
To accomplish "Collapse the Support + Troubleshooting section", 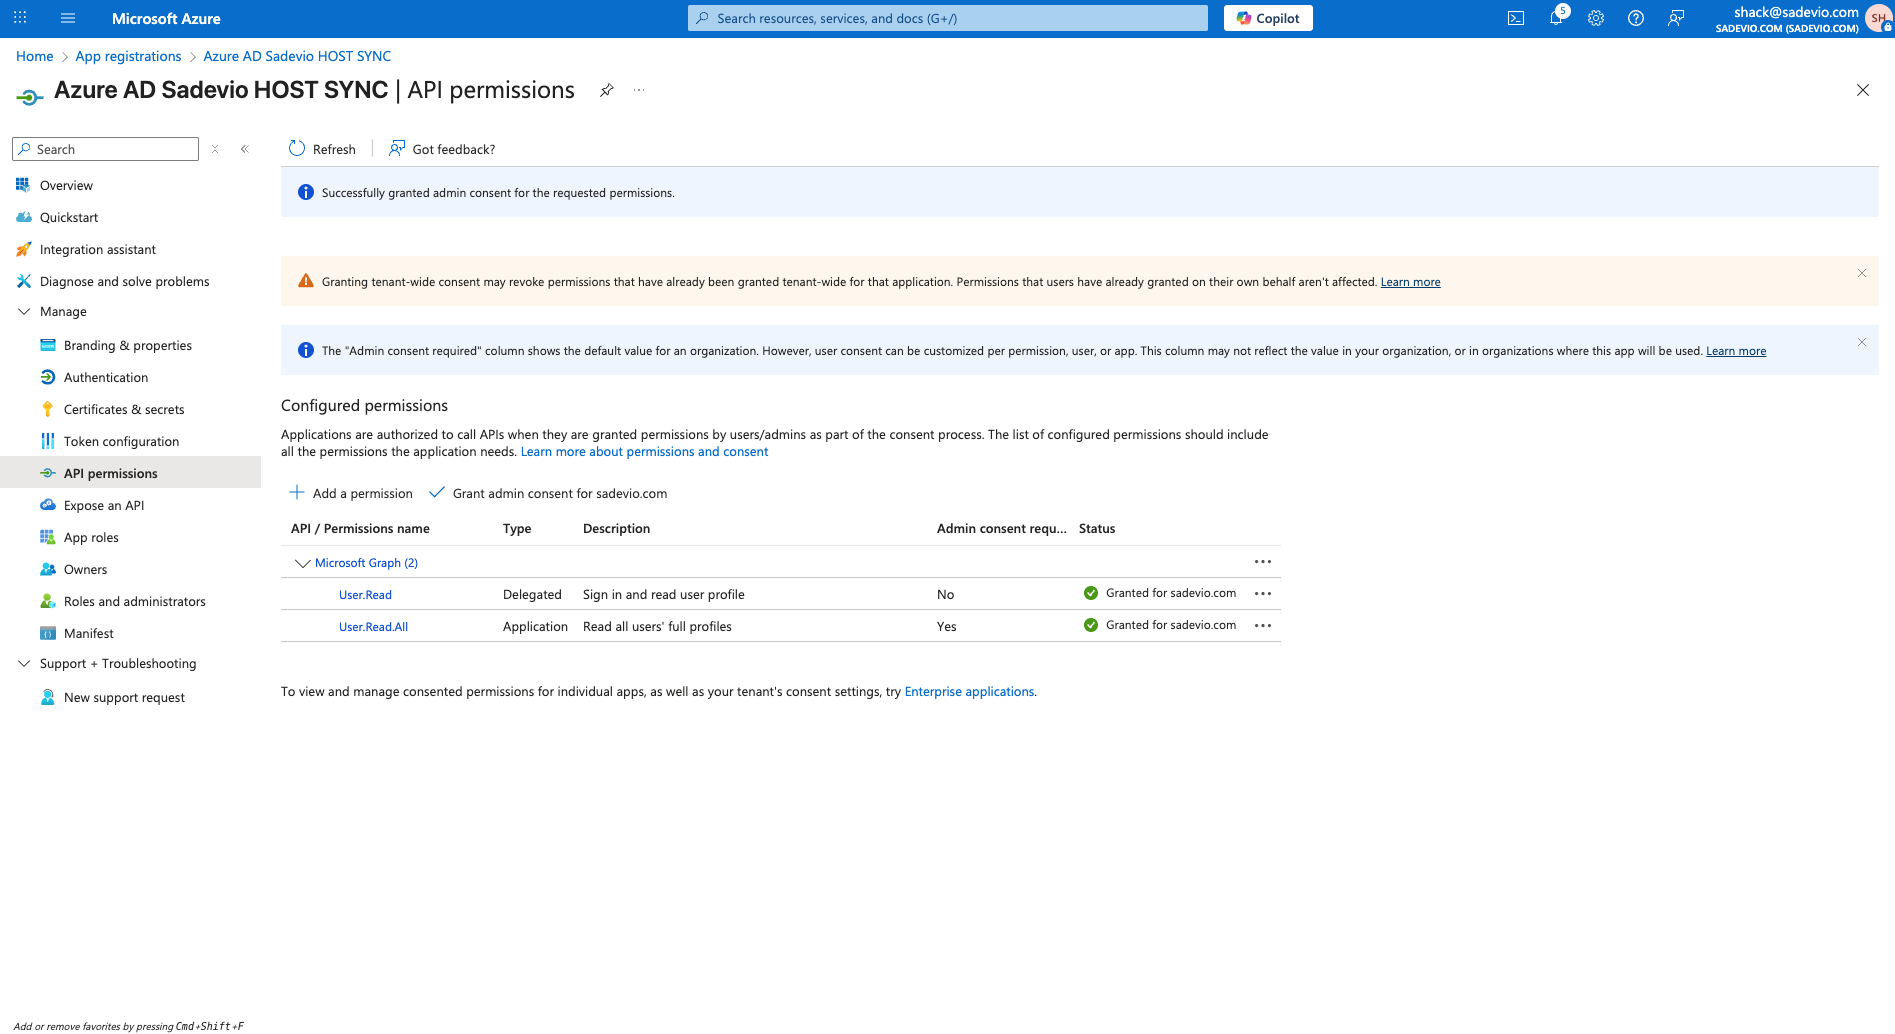I will click(24, 664).
